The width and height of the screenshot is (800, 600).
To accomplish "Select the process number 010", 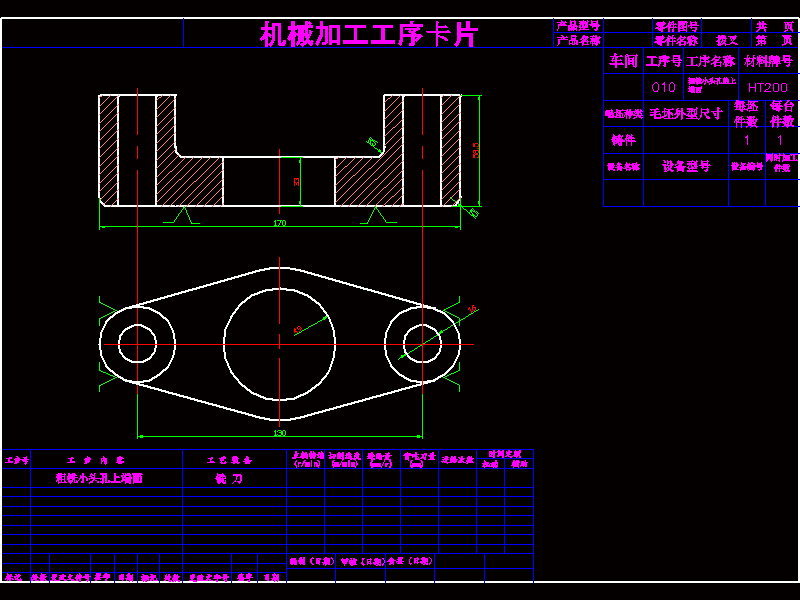I will [x=663, y=88].
